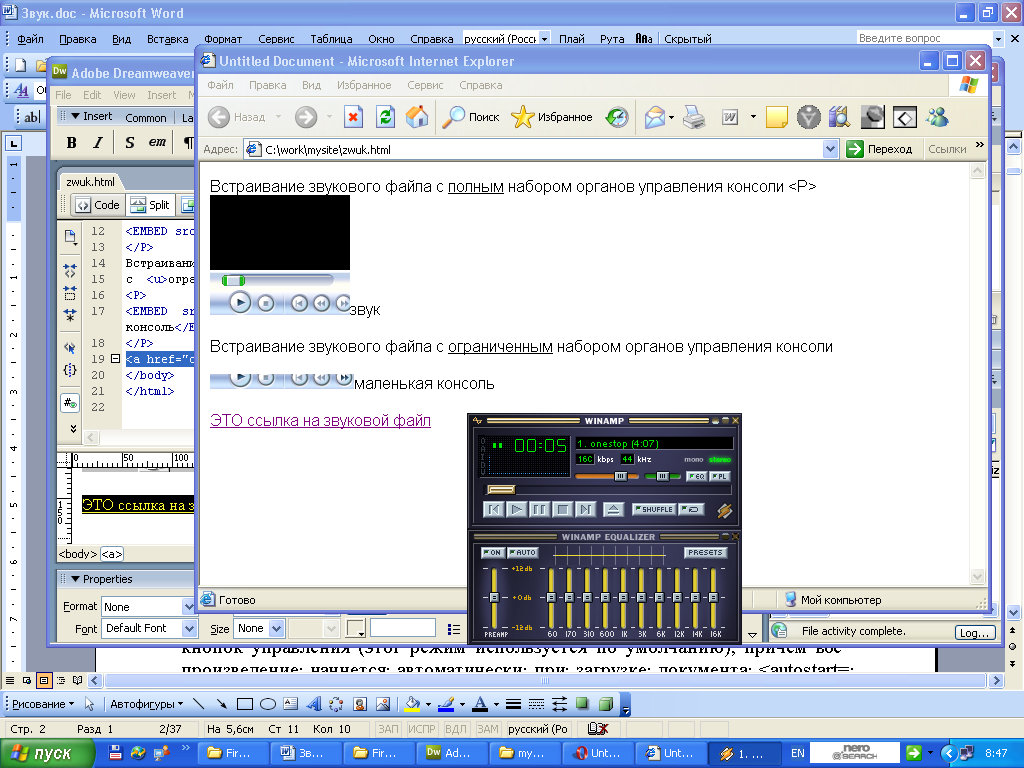Open History icon in IE toolbar
The height and width of the screenshot is (768, 1024).
tap(616, 117)
